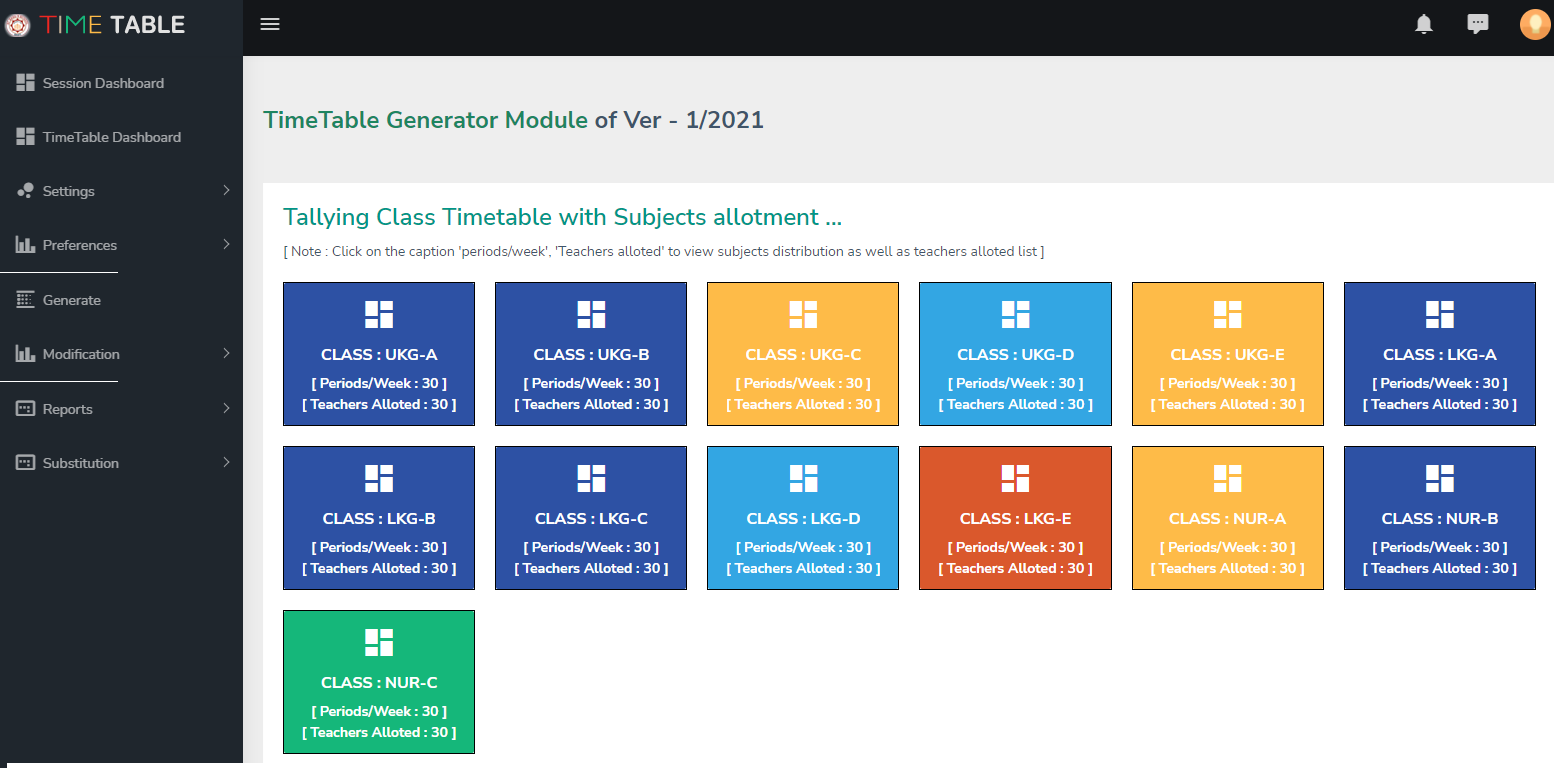View Teachers Alloted for class UKG-B

591,404
